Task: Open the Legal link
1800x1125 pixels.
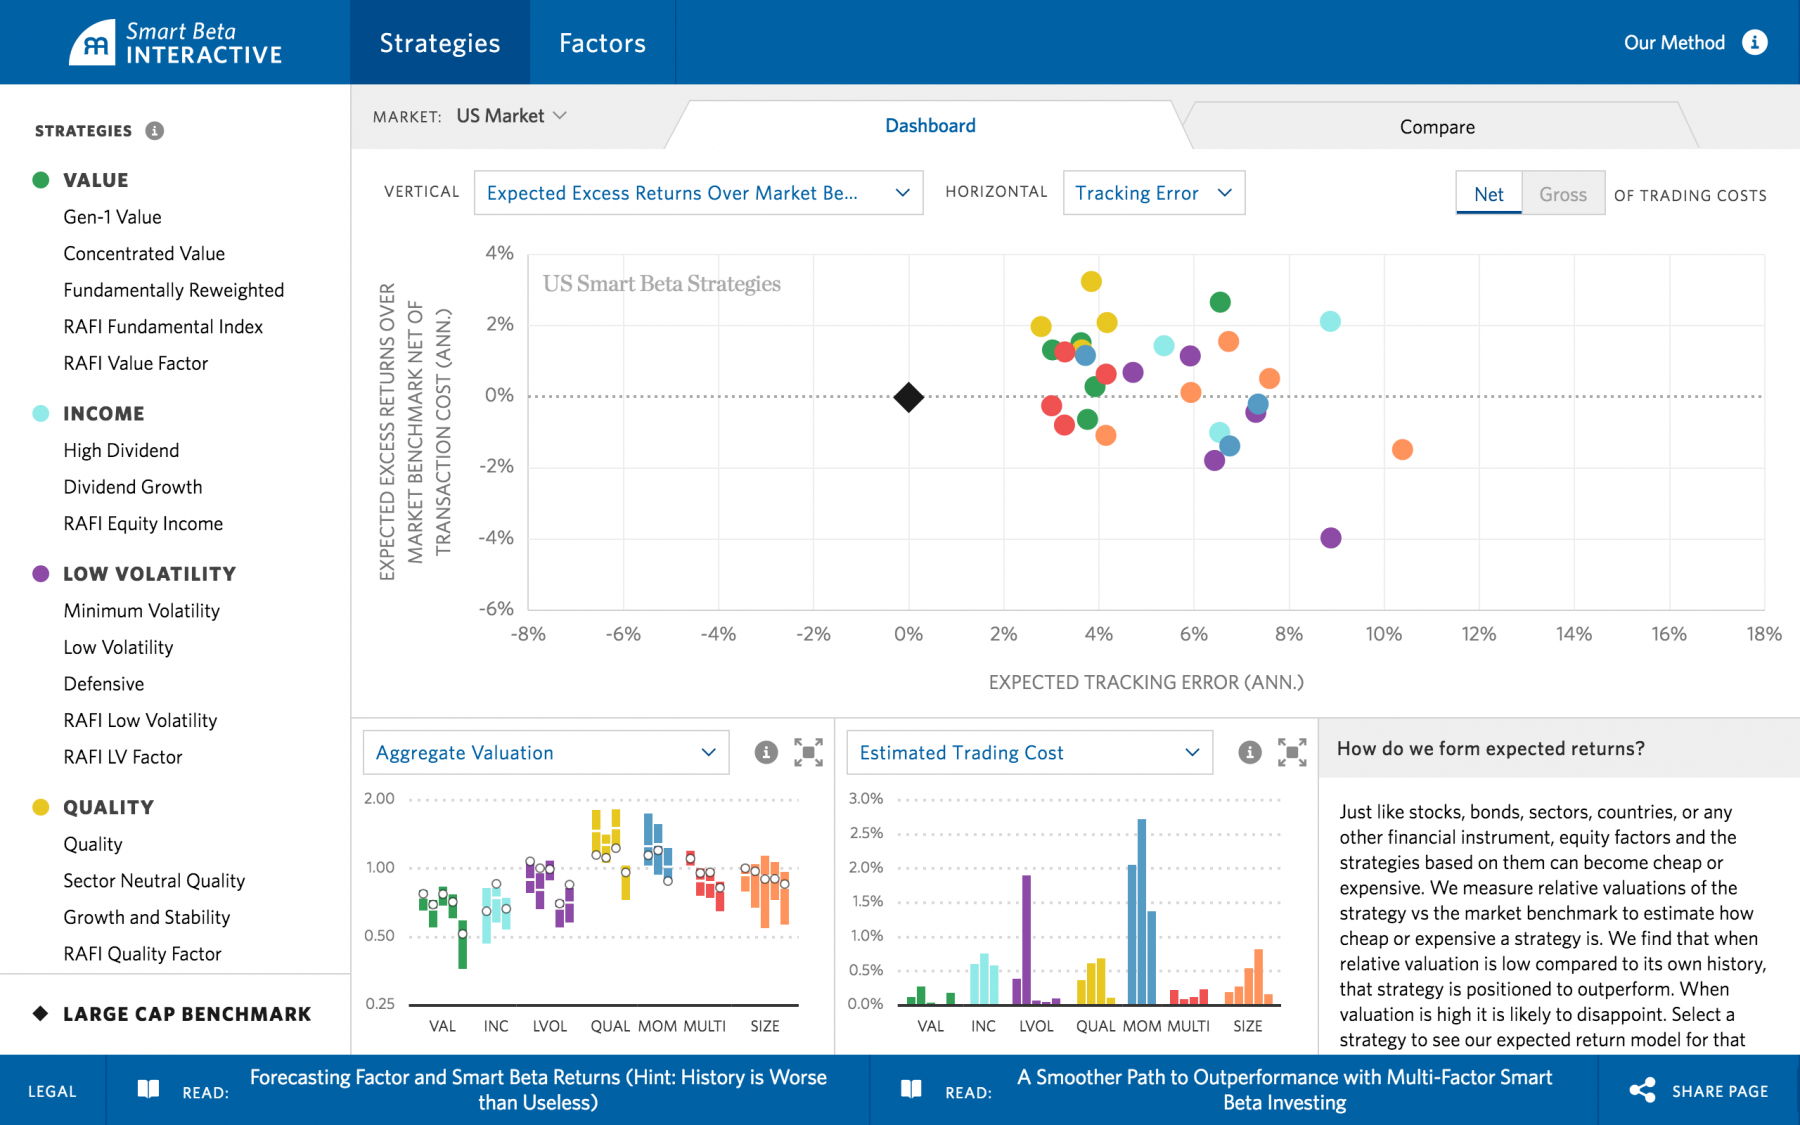Action: pyautogui.click(x=52, y=1091)
